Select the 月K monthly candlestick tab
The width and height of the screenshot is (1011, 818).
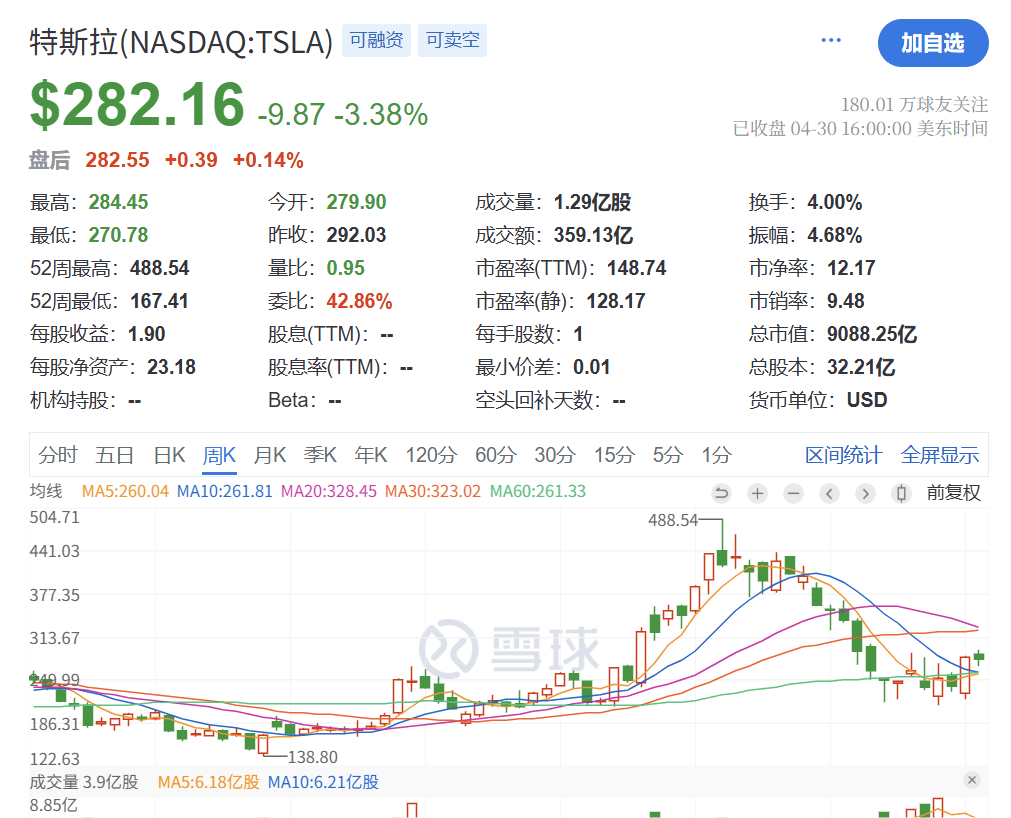(270, 455)
